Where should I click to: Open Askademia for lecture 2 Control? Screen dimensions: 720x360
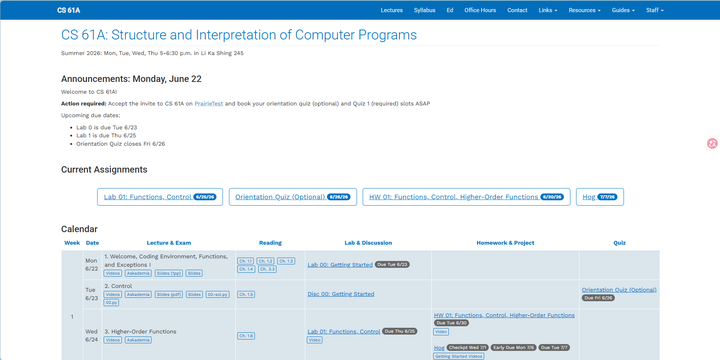138,294
